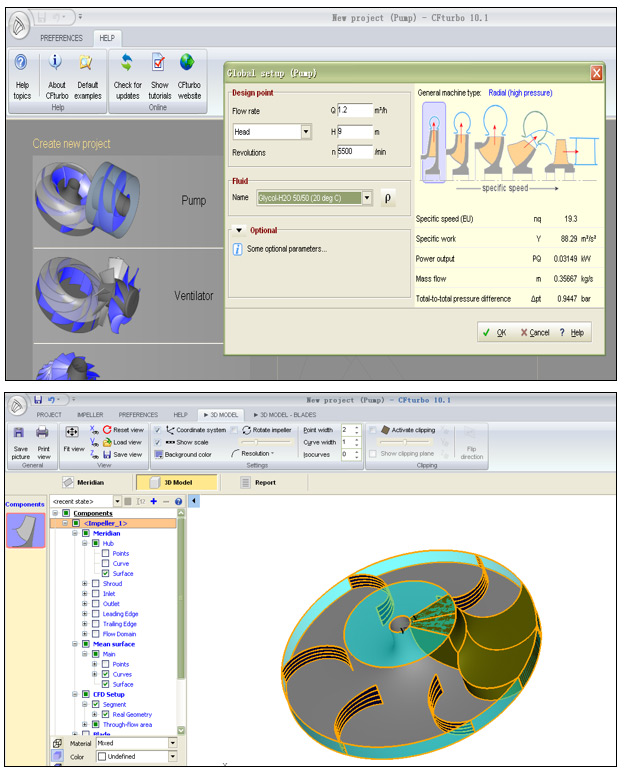Open Material dropdown

point(173,743)
